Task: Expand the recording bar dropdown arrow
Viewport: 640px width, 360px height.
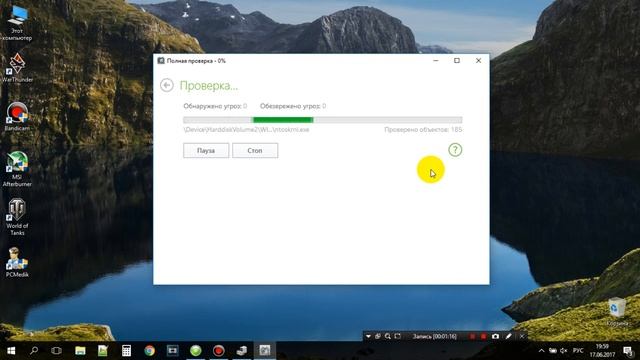Action: (x=368, y=336)
